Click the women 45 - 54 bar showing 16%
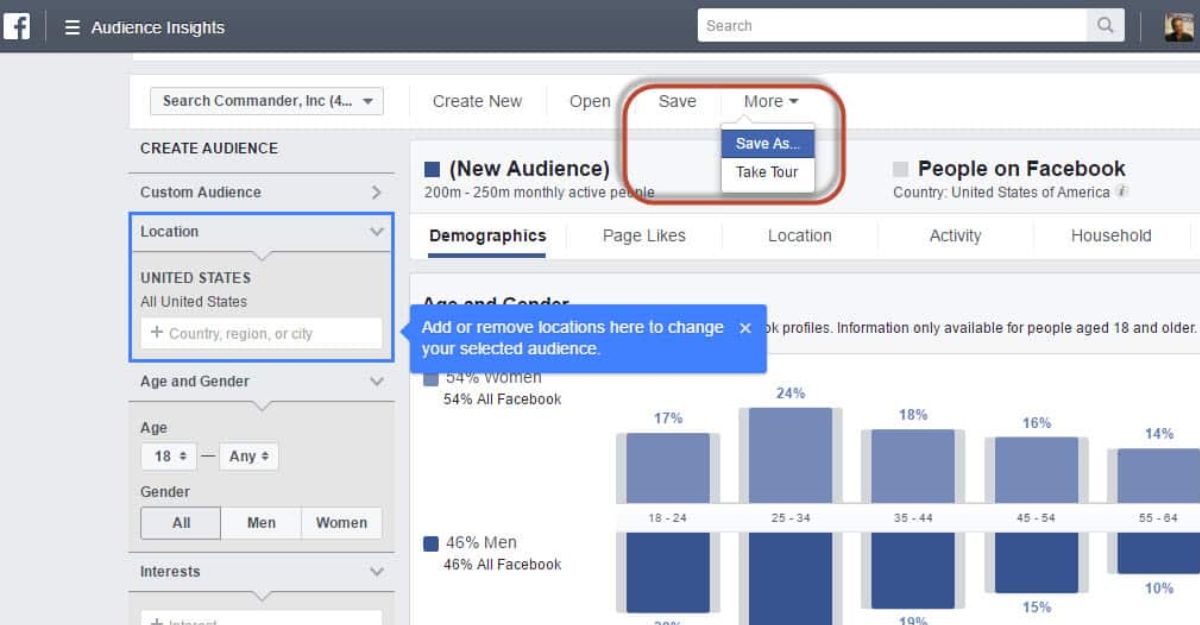This screenshot has width=1200, height=625. pyautogui.click(x=1036, y=470)
